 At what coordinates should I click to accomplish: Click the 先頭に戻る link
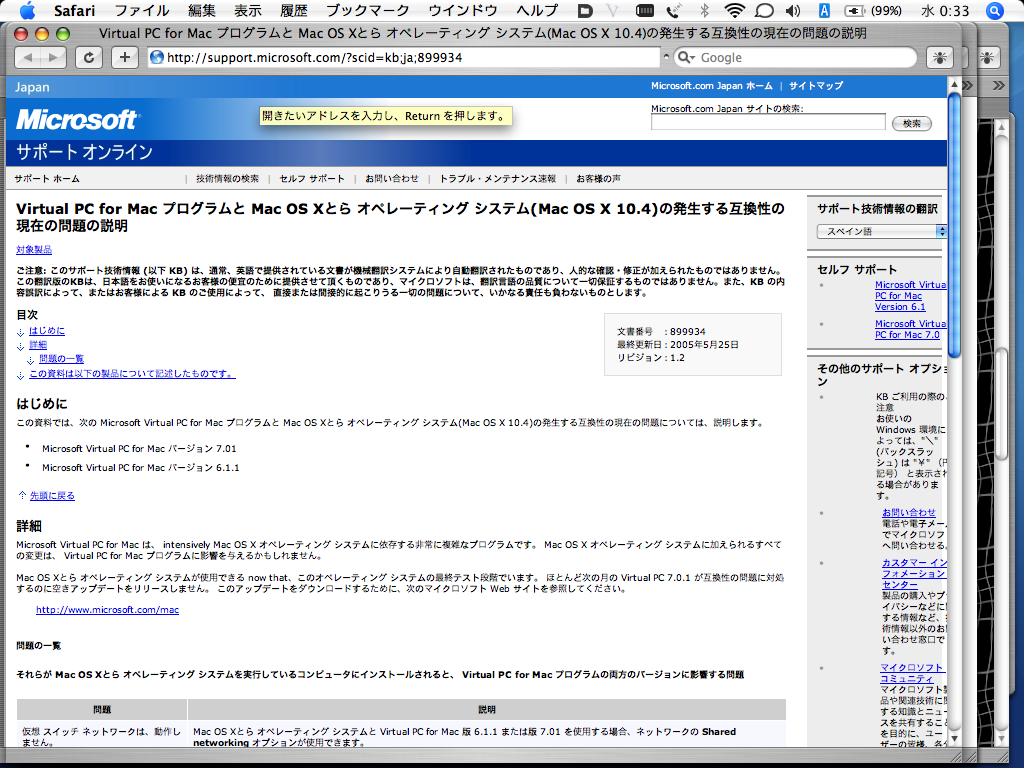tap(52, 496)
